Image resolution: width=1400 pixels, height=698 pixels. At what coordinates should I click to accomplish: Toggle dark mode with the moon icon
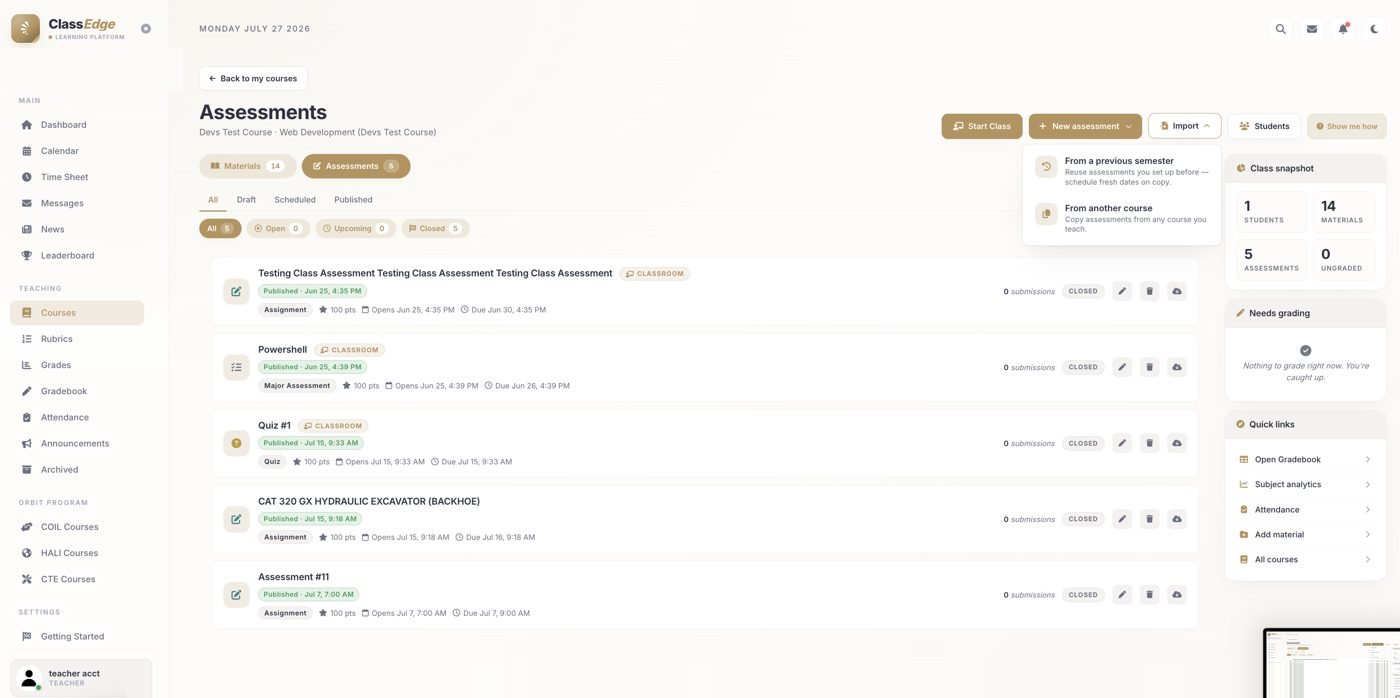point(1374,29)
